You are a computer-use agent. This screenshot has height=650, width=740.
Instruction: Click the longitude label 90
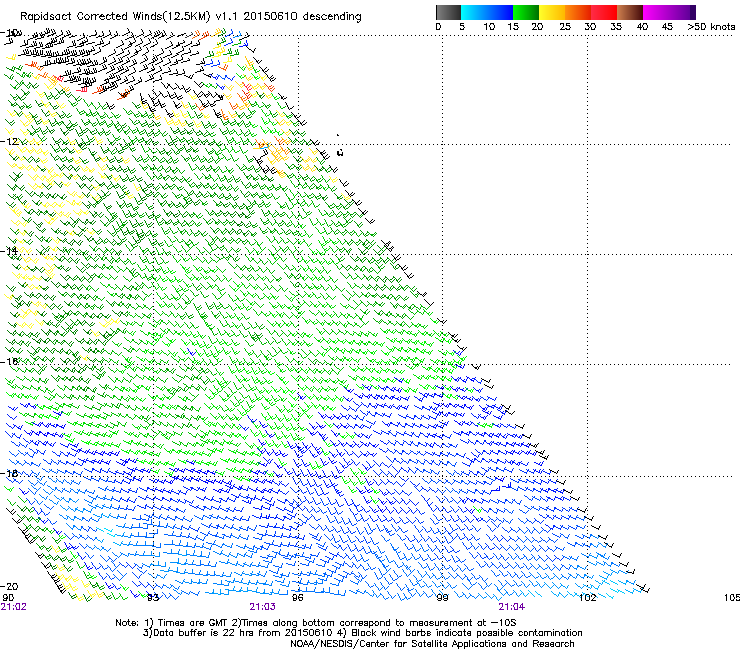click(x=8, y=598)
